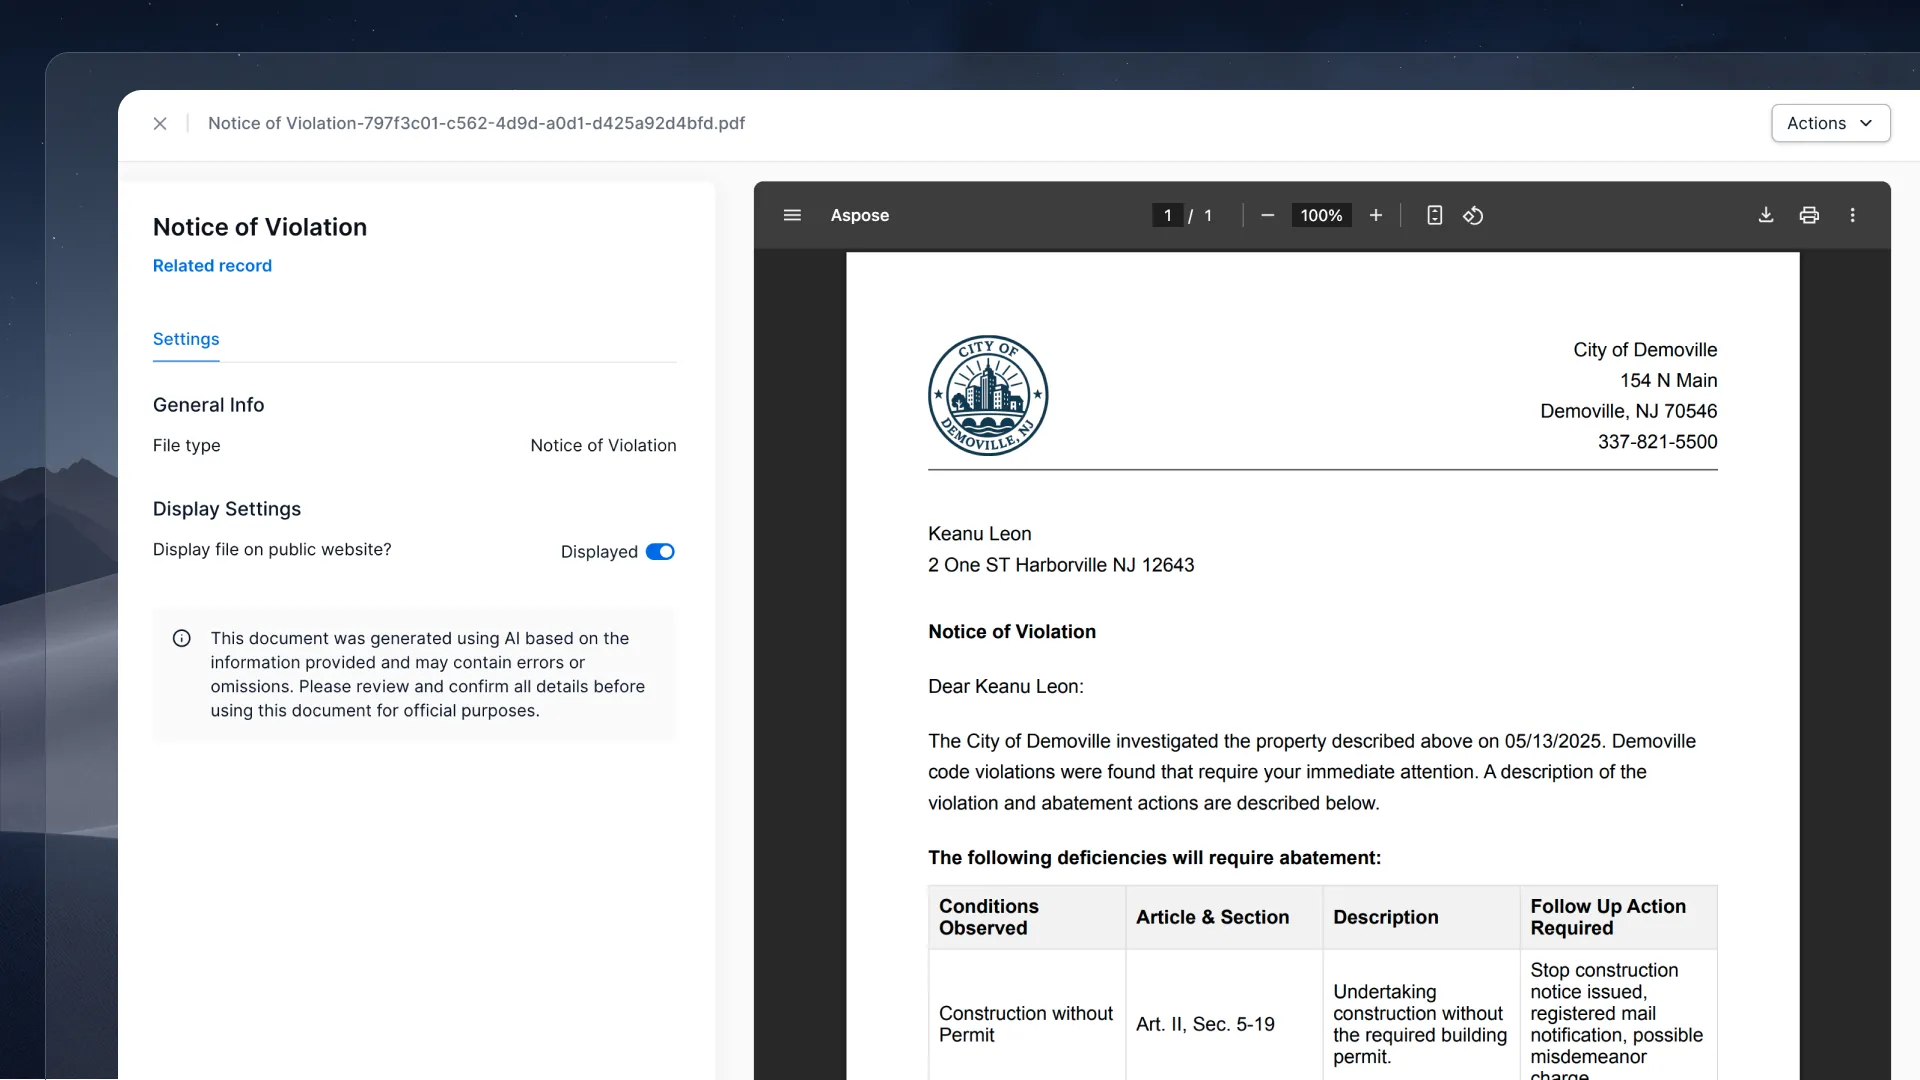Image resolution: width=1920 pixels, height=1080 pixels.
Task: Open the PDF sidebar hamburger menu
Action: [x=792, y=215]
